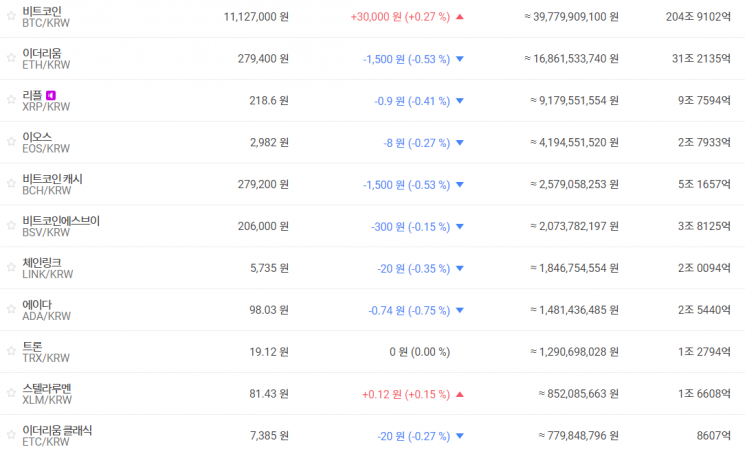Select the price 19.12 원

[x=269, y=352]
